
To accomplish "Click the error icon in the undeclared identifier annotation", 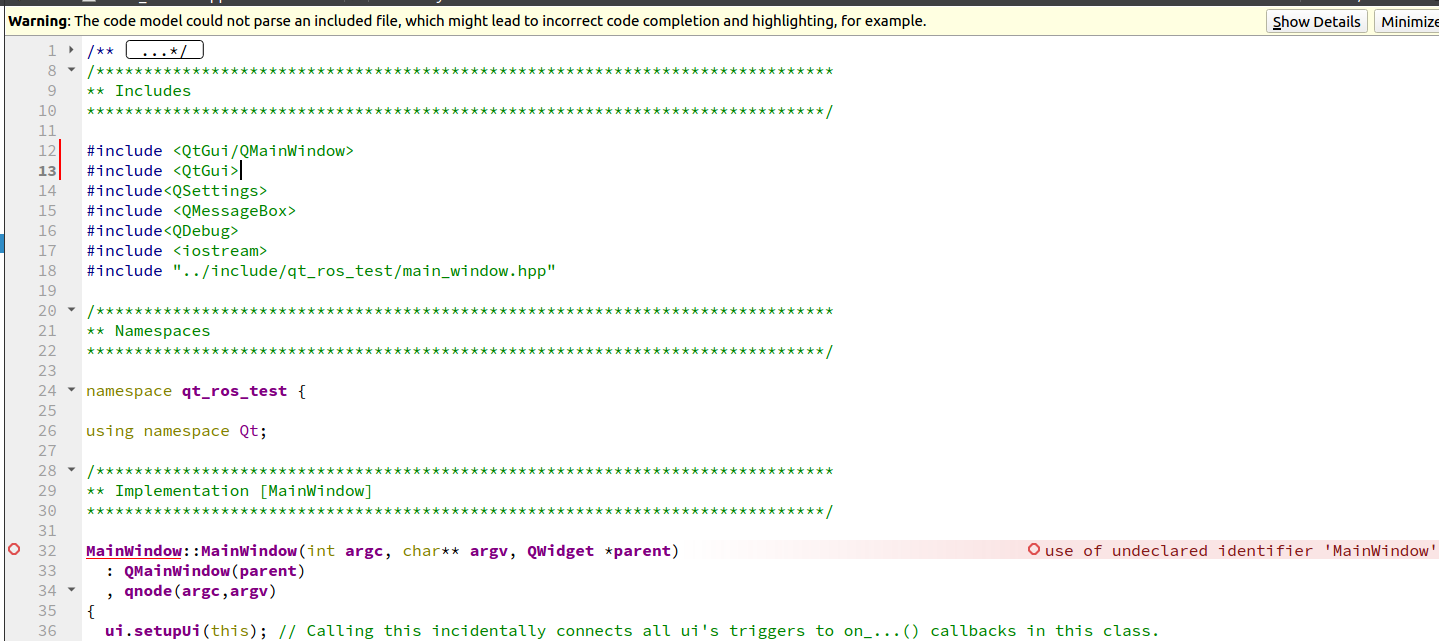I will click(1034, 550).
